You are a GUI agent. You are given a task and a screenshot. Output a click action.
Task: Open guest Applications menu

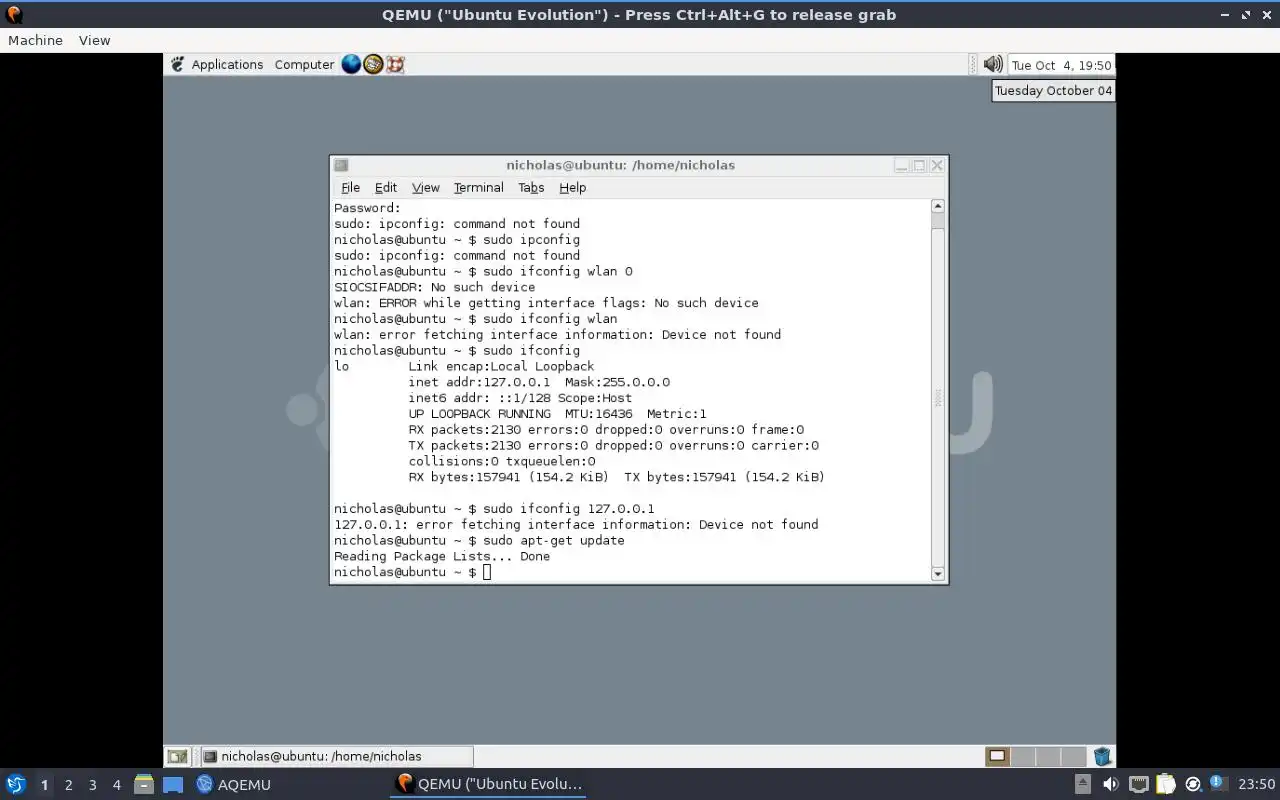227,64
